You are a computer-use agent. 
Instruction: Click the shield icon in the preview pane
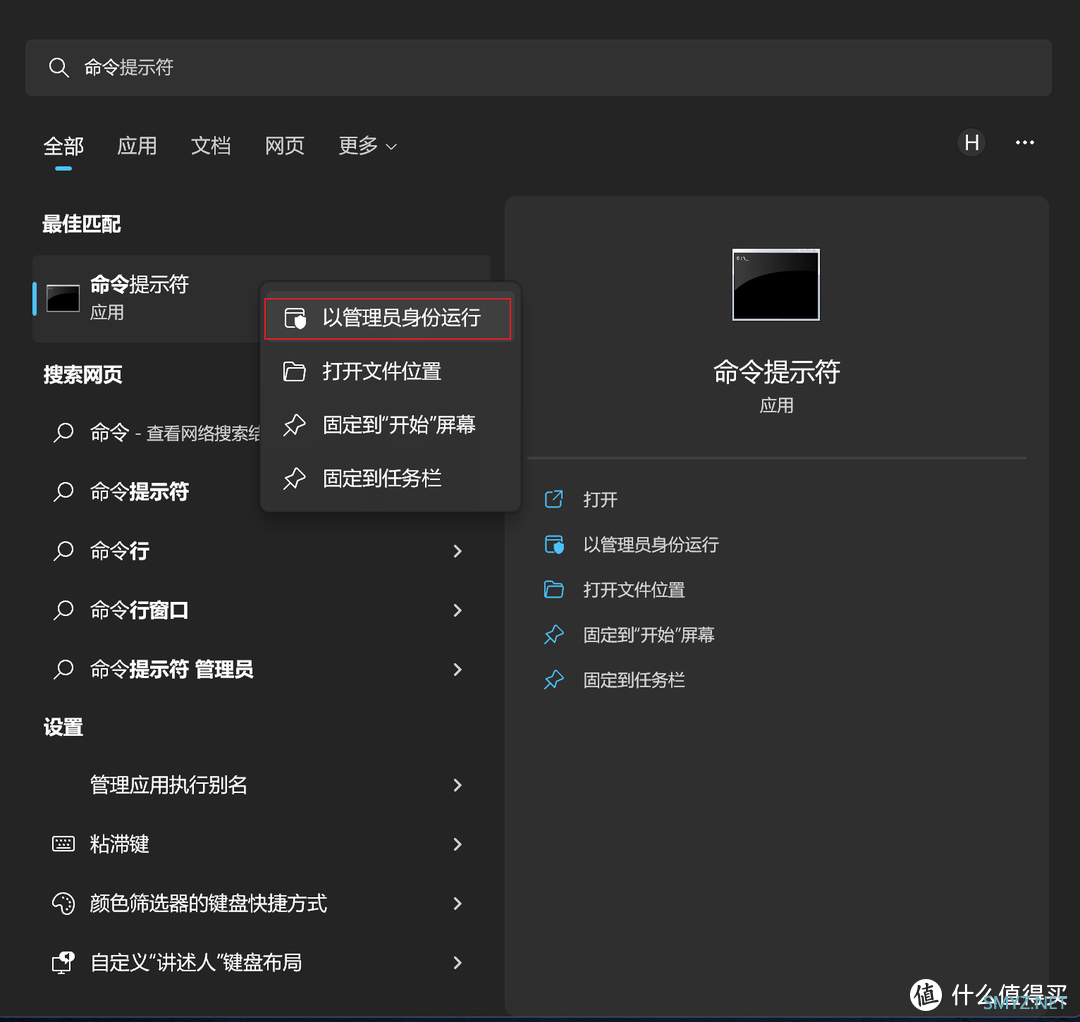click(554, 544)
